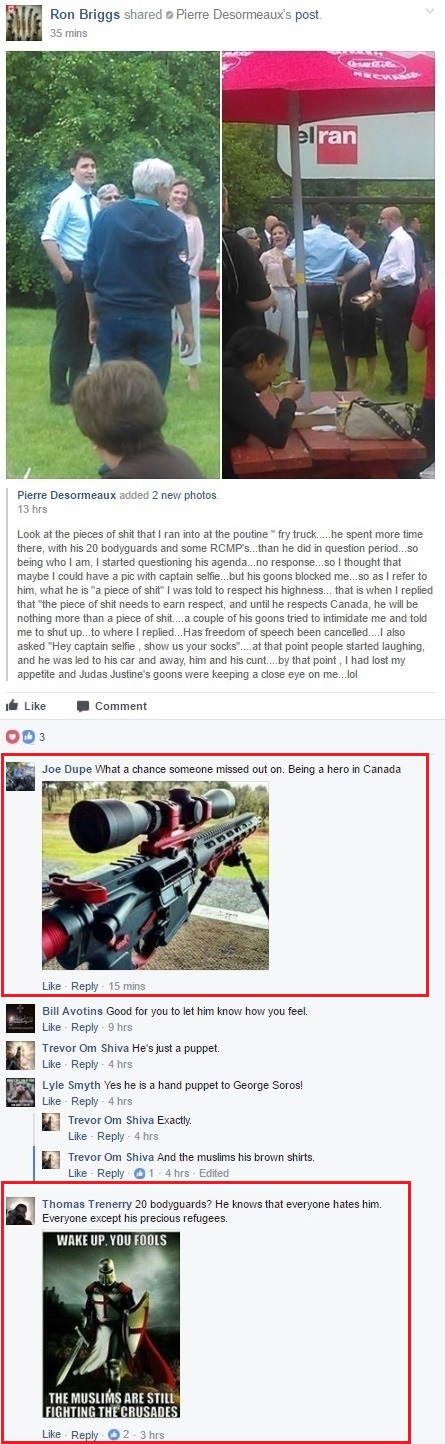Click Bill Avotins' avatar thumbnail

coord(20,1018)
